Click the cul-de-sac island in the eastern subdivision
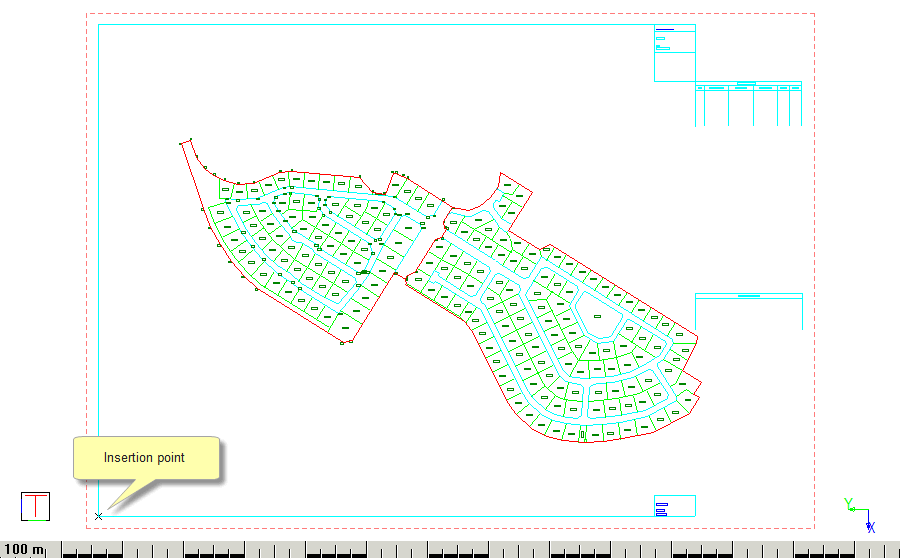Image resolution: width=900 pixels, height=558 pixels. click(x=598, y=320)
